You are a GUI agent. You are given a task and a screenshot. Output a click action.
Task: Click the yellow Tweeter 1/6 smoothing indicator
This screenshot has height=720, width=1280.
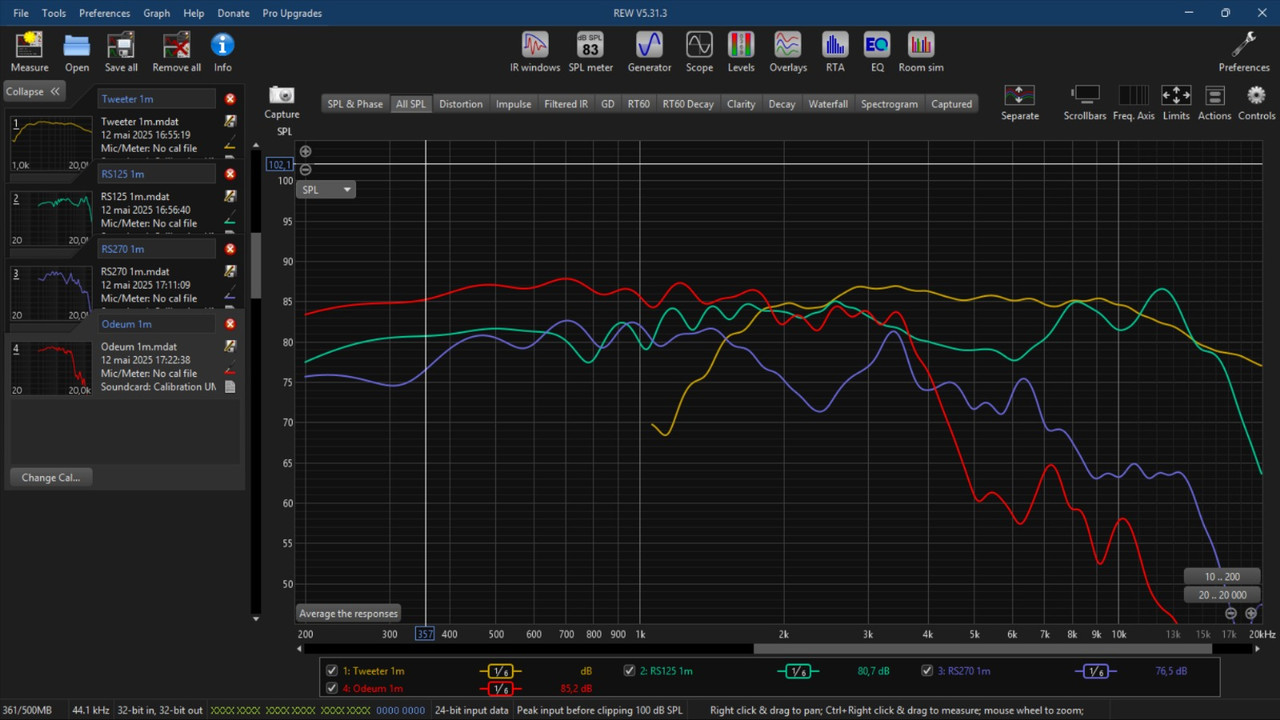501,672
